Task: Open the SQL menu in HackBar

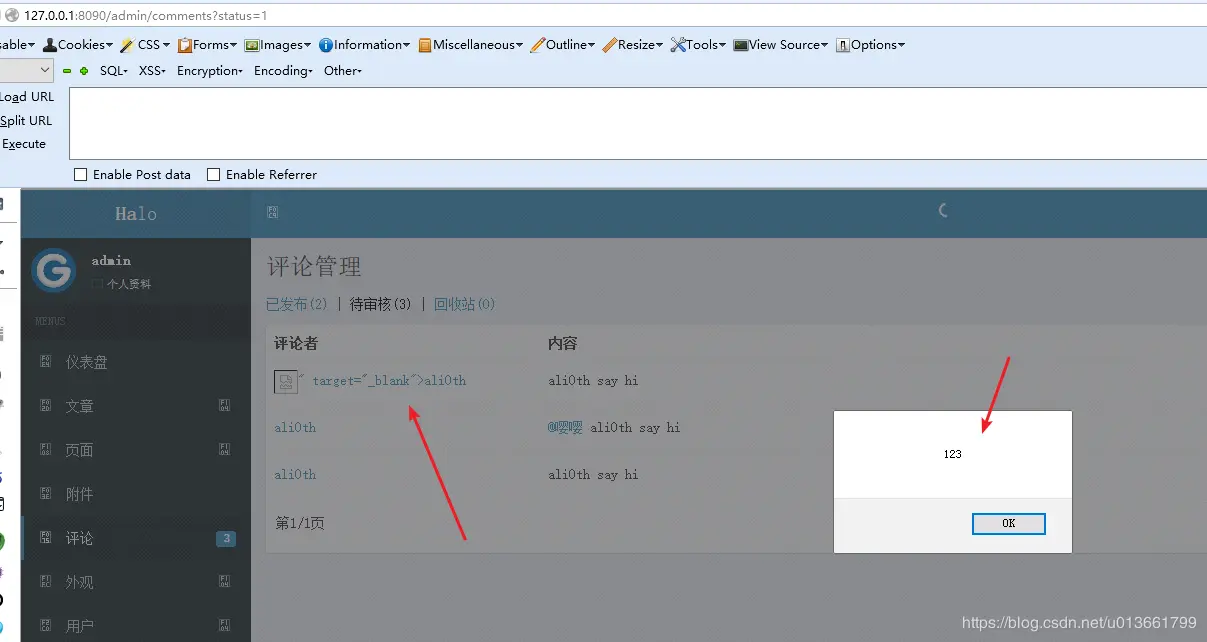Action: coord(114,71)
